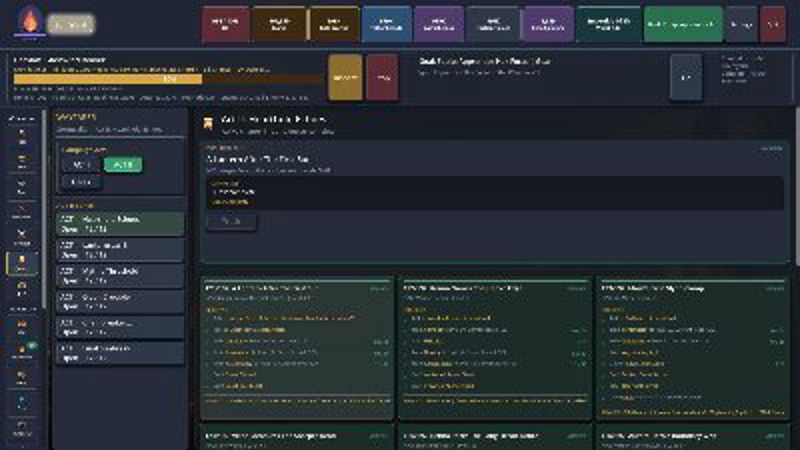The image size is (800, 450).
Task: Click the dark grey square button in the right banner
Action: pos(686,78)
